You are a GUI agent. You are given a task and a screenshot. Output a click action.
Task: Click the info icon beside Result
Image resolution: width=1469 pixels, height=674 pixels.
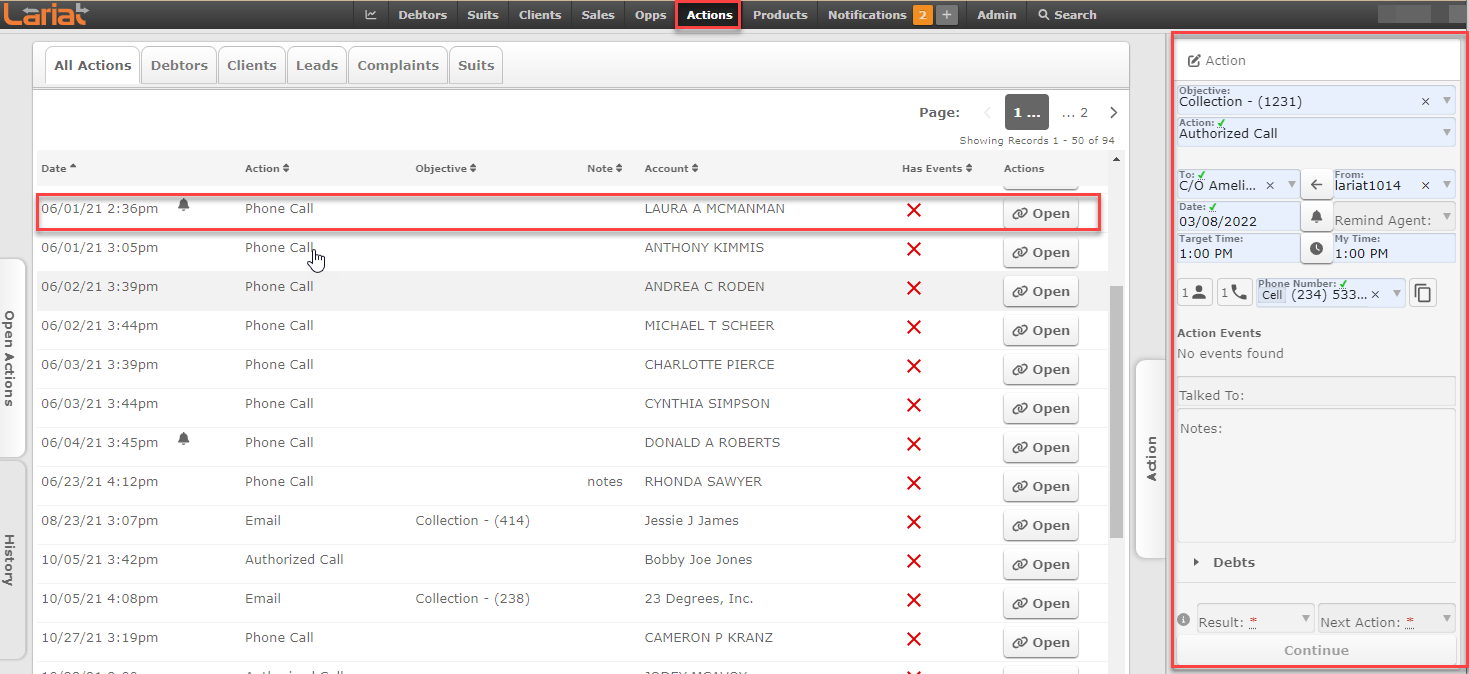[x=1184, y=620]
